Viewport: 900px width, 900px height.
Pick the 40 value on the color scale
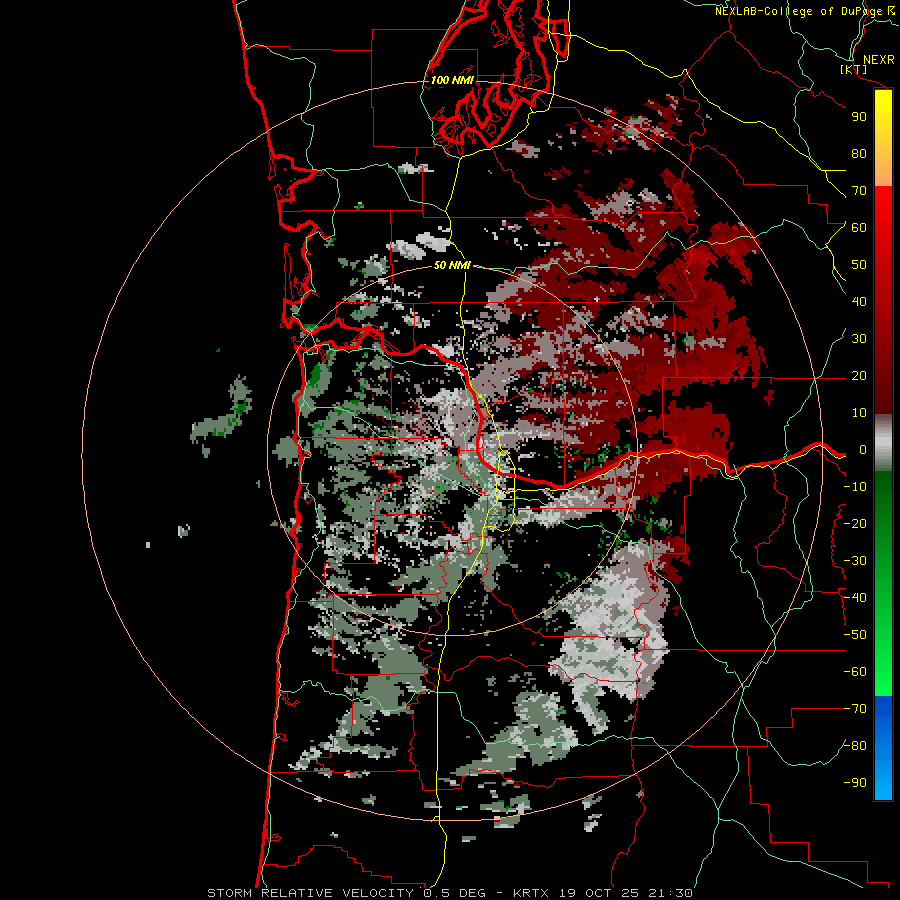click(859, 302)
